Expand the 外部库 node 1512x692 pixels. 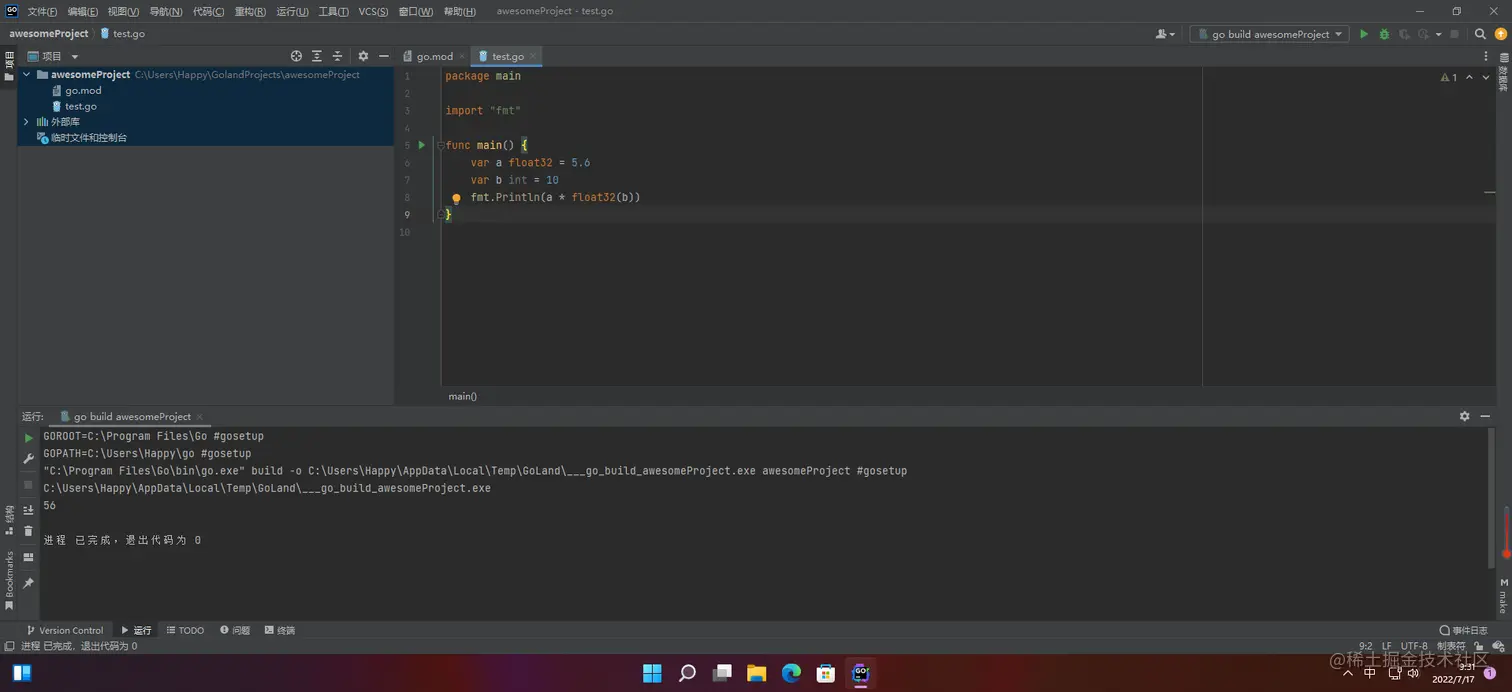[x=27, y=122]
